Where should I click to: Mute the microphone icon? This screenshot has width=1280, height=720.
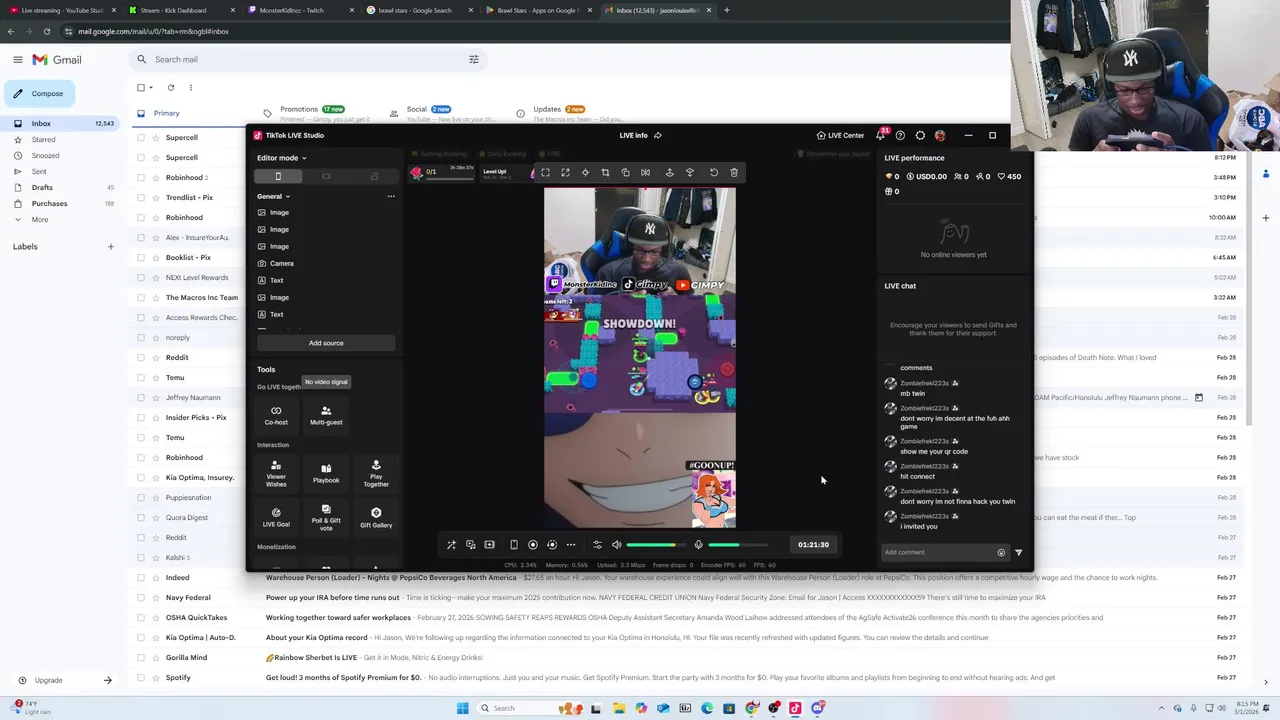tap(698, 545)
